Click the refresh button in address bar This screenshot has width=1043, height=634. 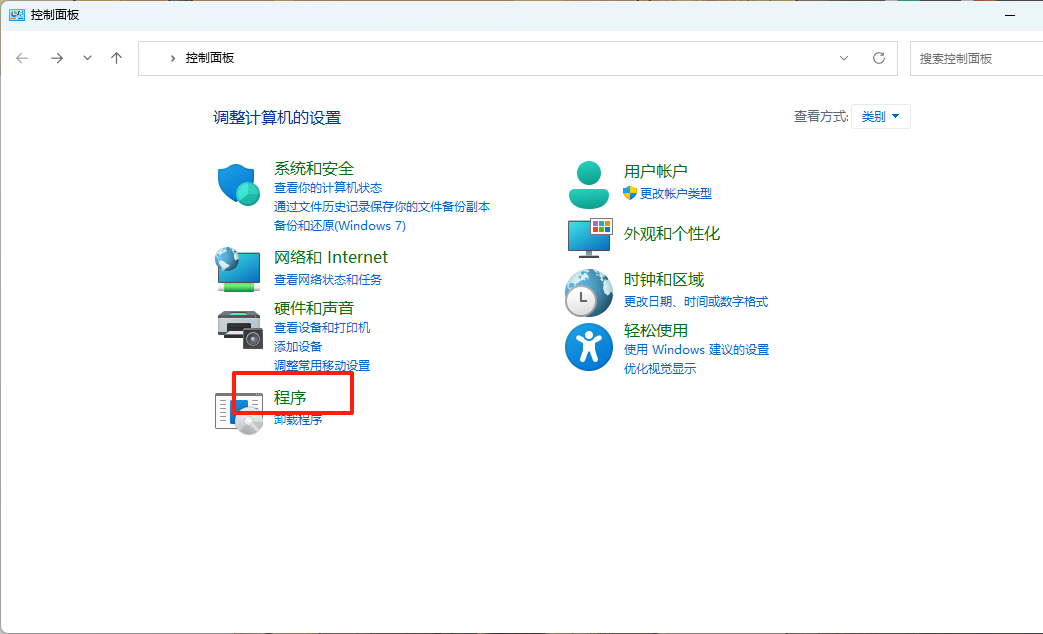point(879,58)
